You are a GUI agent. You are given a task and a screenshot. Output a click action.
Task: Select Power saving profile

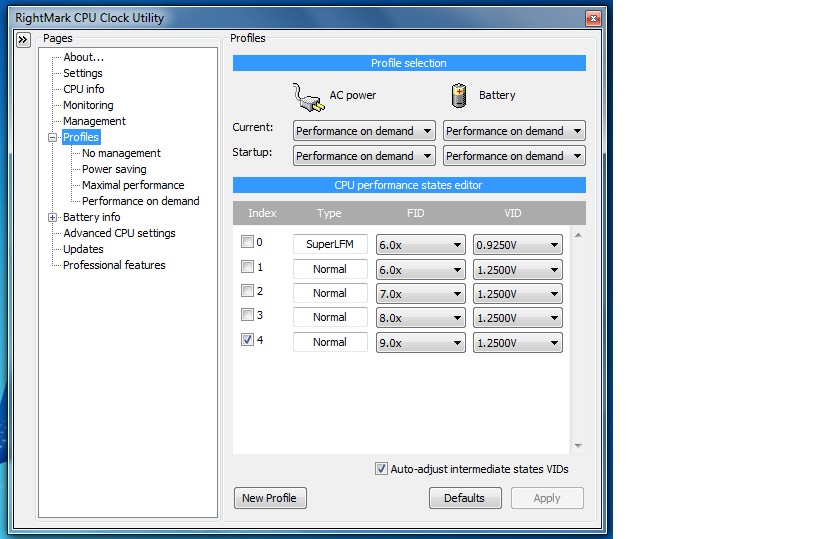click(x=114, y=169)
